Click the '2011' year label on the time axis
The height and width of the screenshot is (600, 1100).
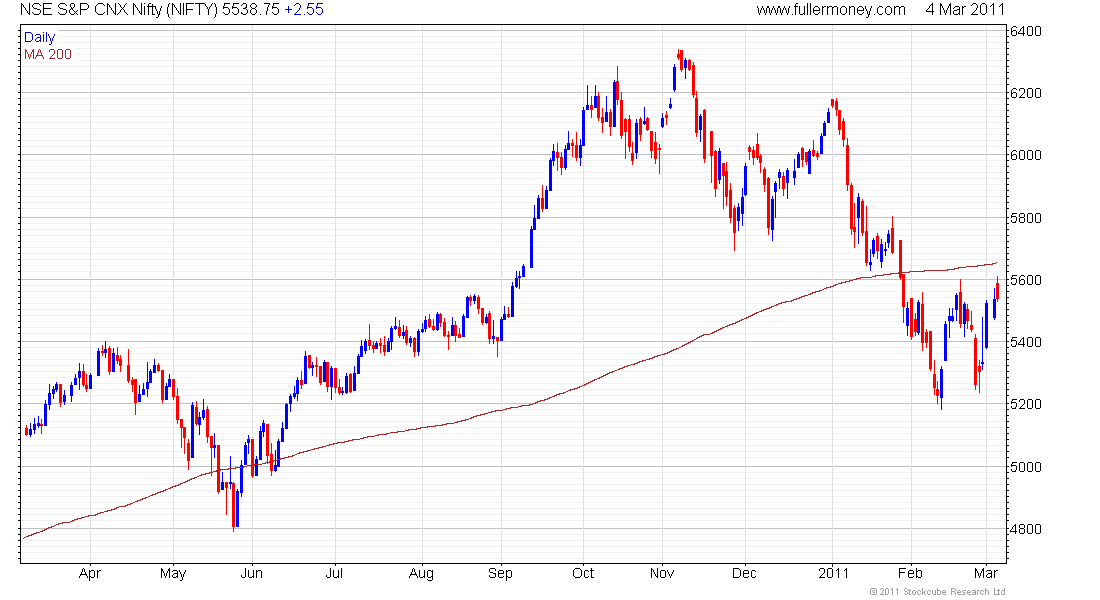pos(833,574)
